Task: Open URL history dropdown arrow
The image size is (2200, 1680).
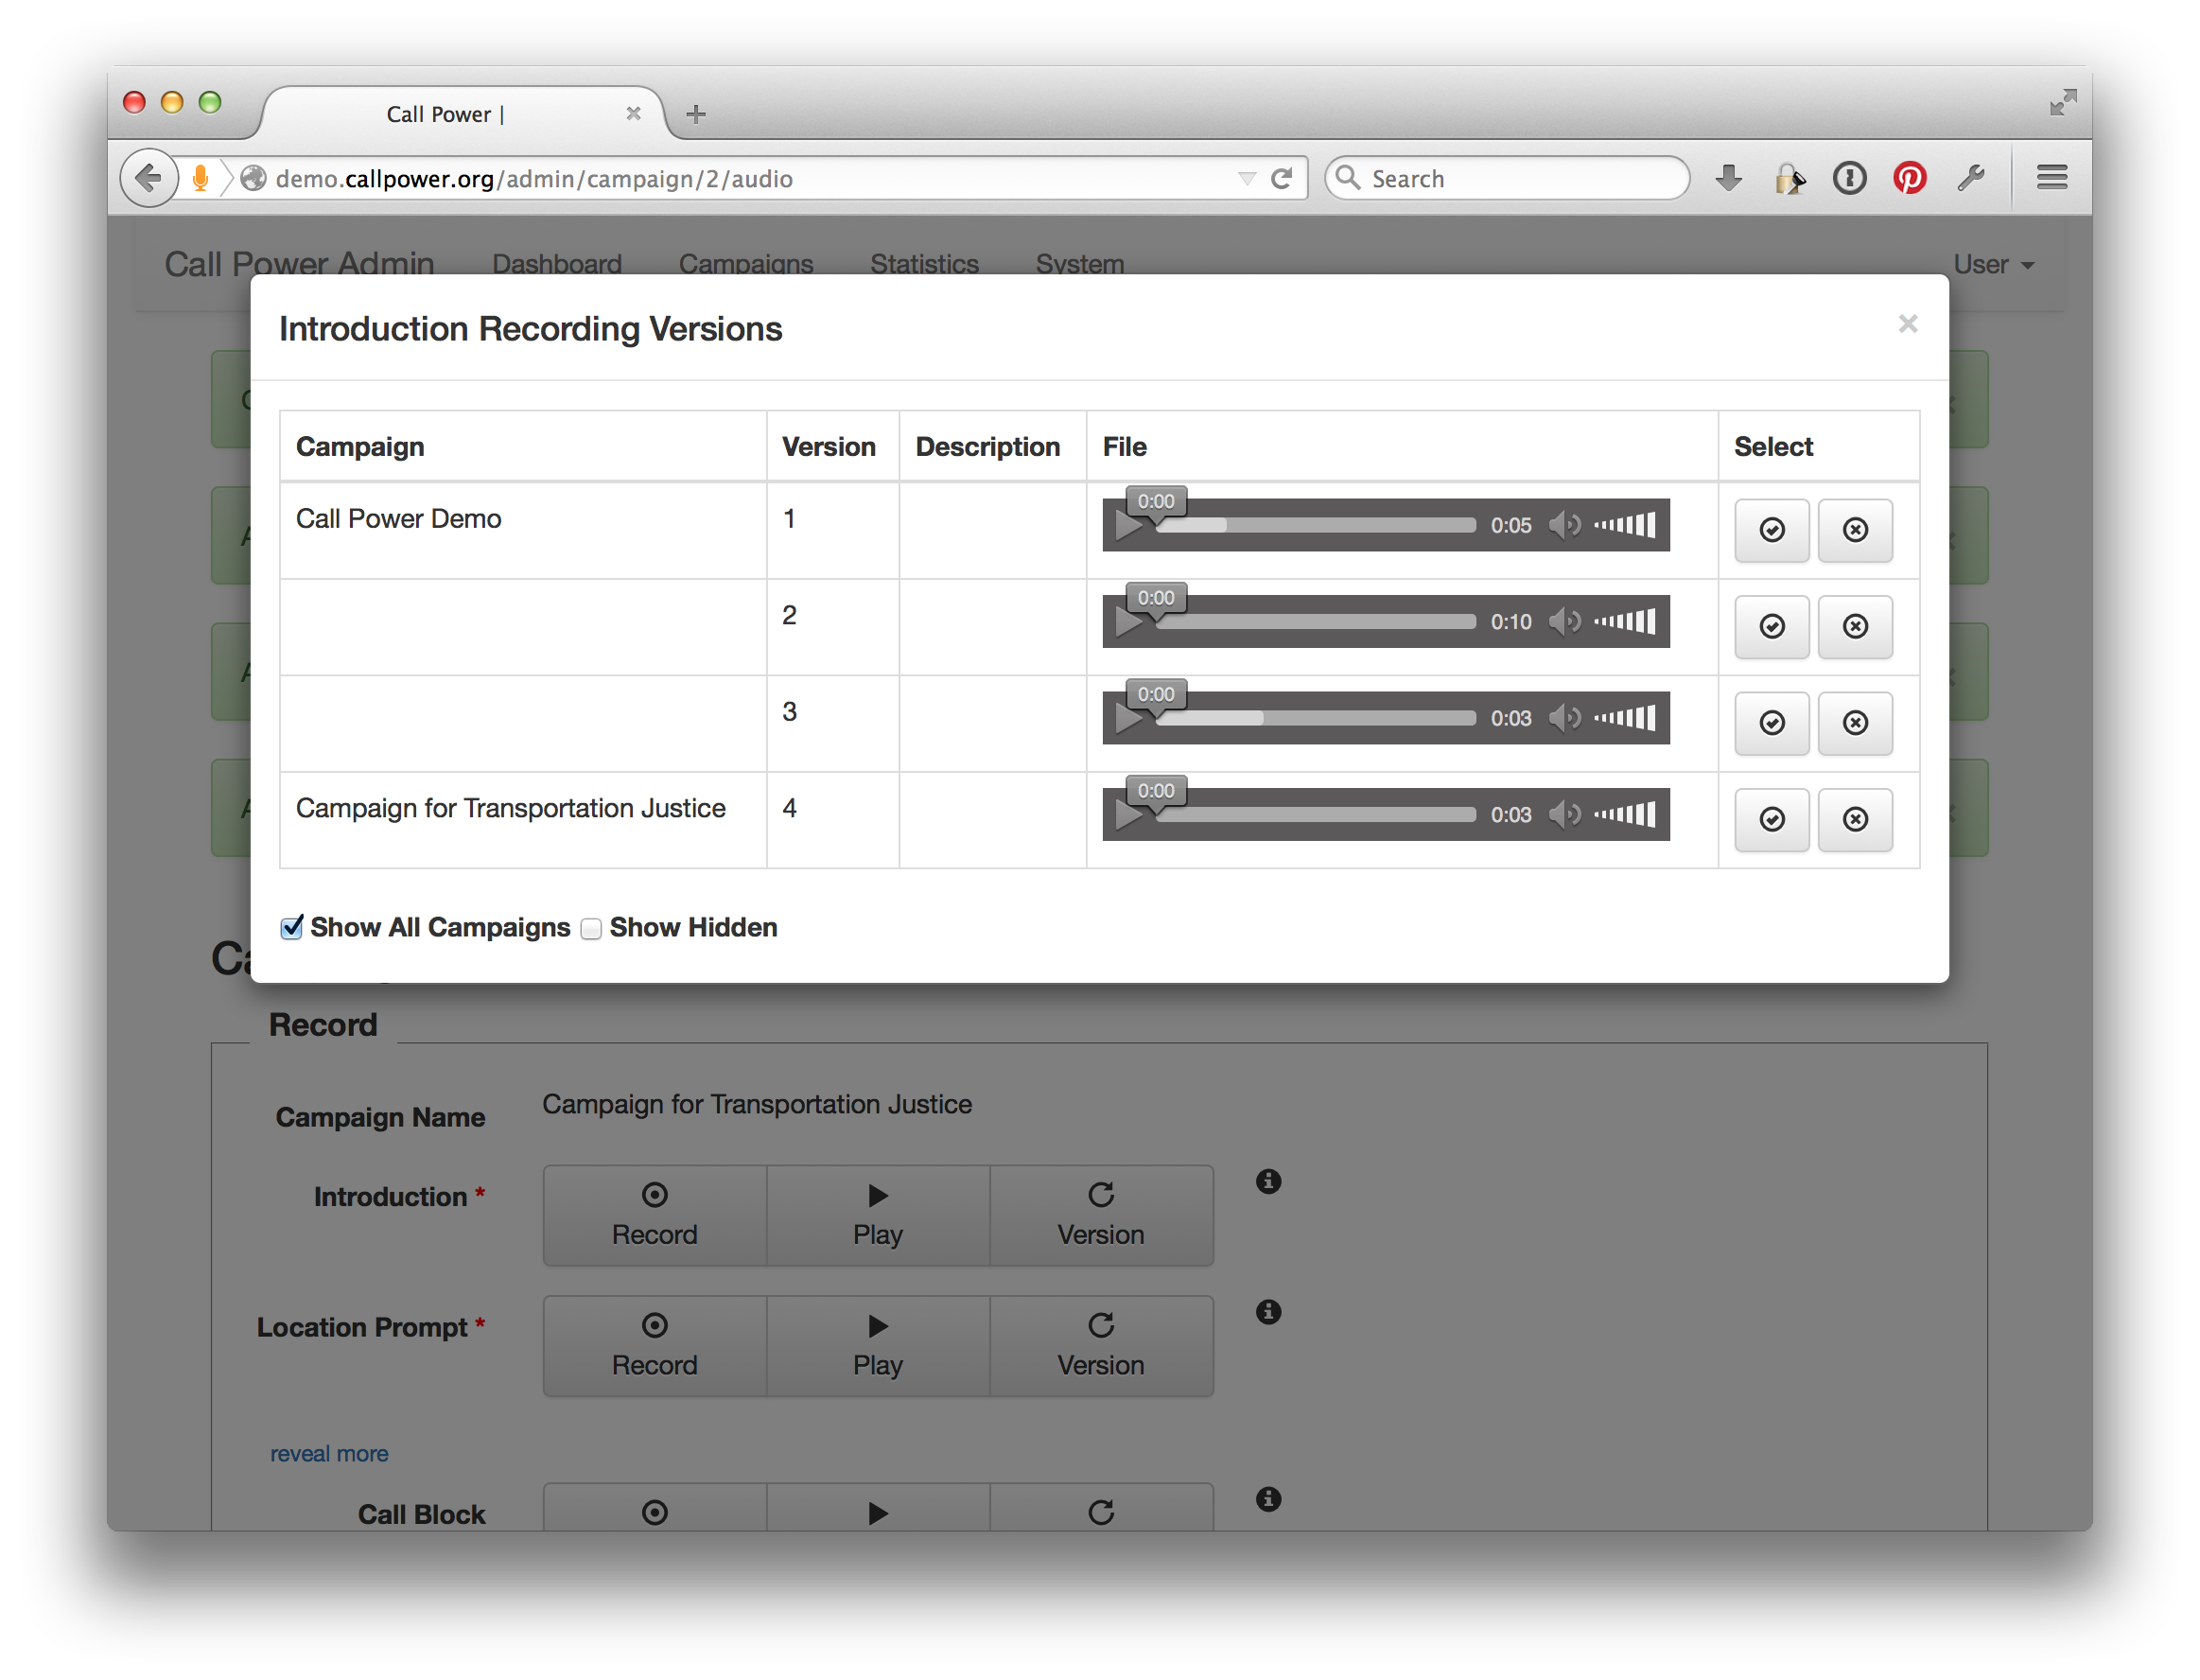Action: click(x=1246, y=179)
